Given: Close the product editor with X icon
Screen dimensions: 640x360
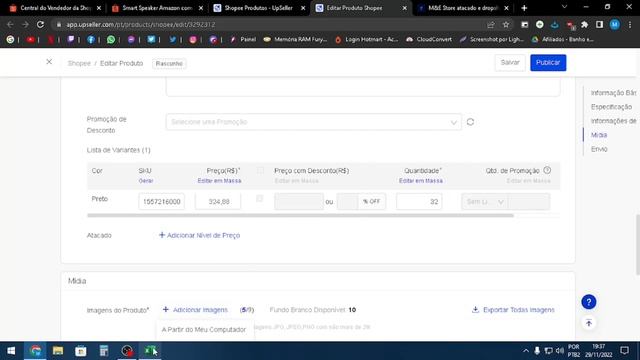Looking at the screenshot, I should coord(49,62).
